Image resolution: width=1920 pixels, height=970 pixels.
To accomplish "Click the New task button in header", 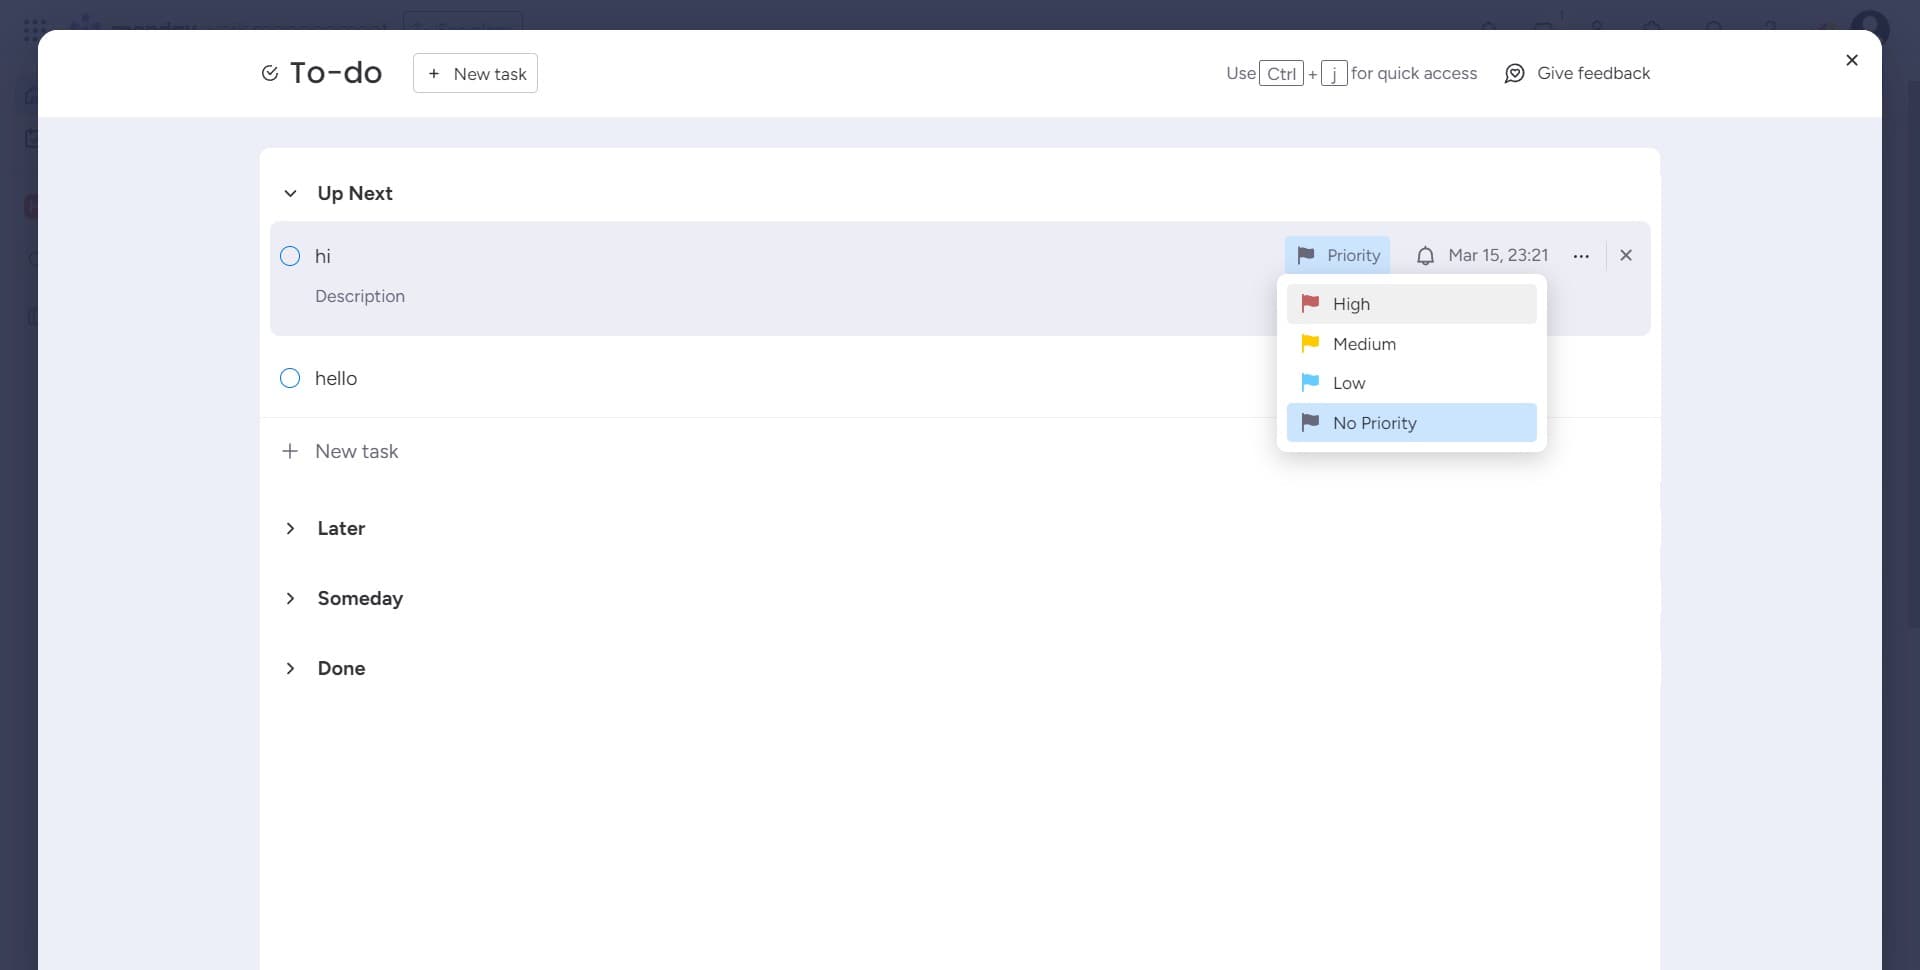I will [475, 74].
